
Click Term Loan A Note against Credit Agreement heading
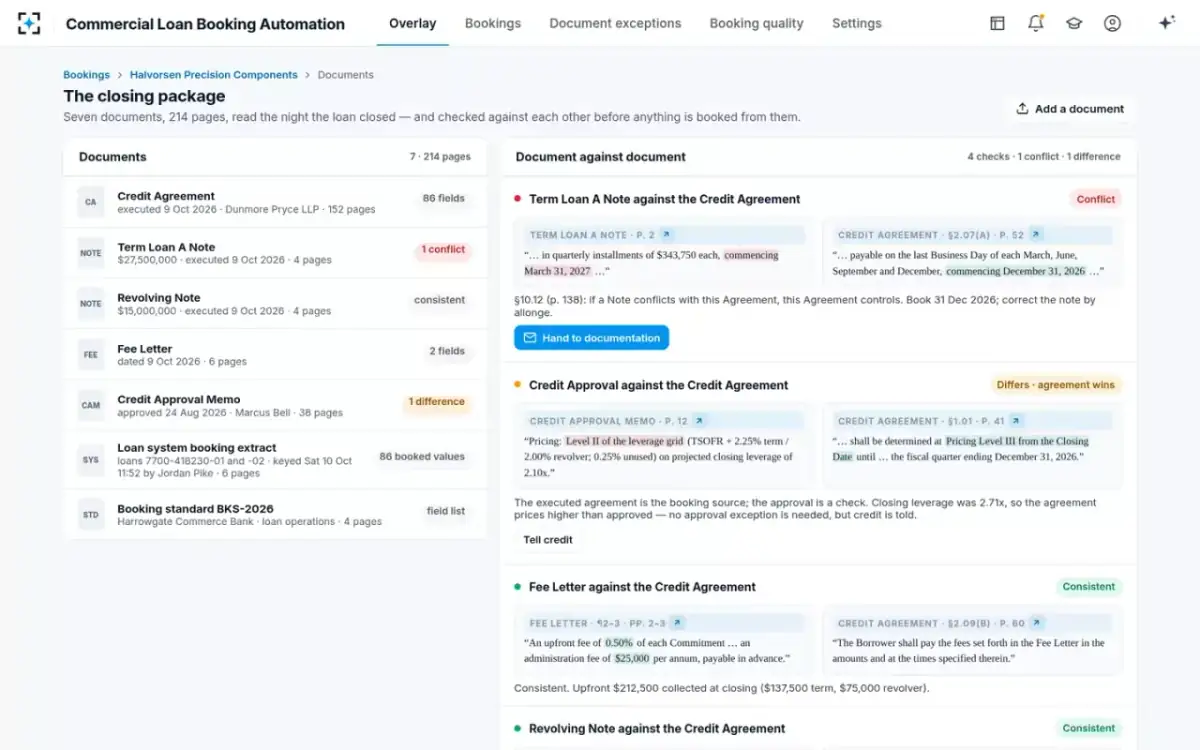664,199
